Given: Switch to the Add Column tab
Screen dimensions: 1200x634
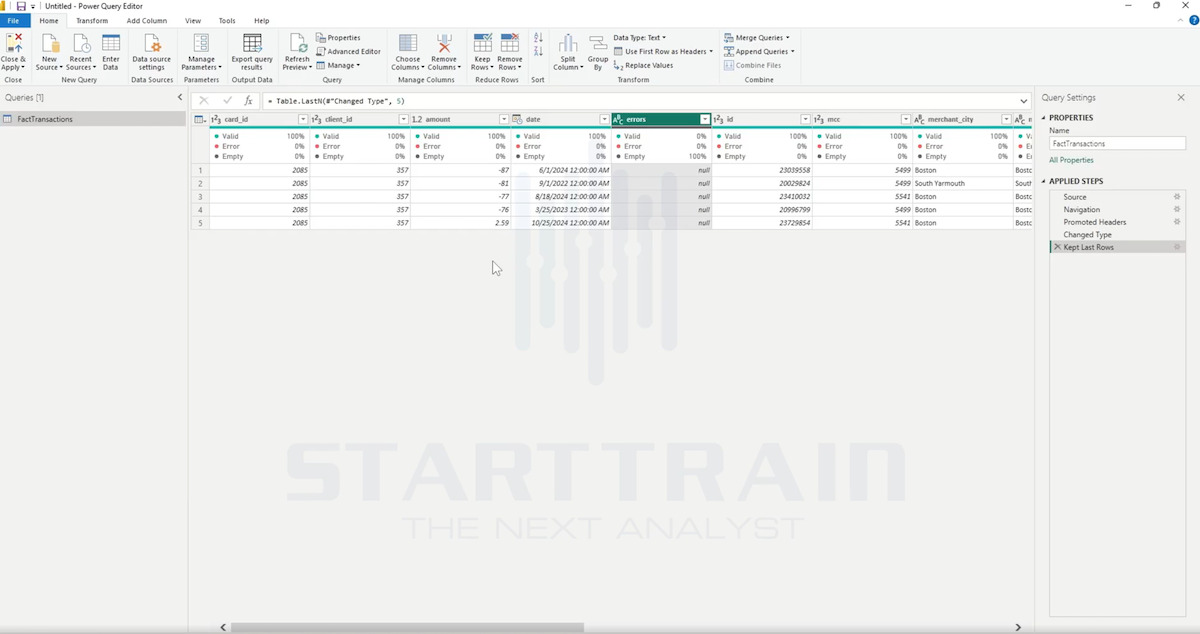Looking at the screenshot, I should [147, 20].
